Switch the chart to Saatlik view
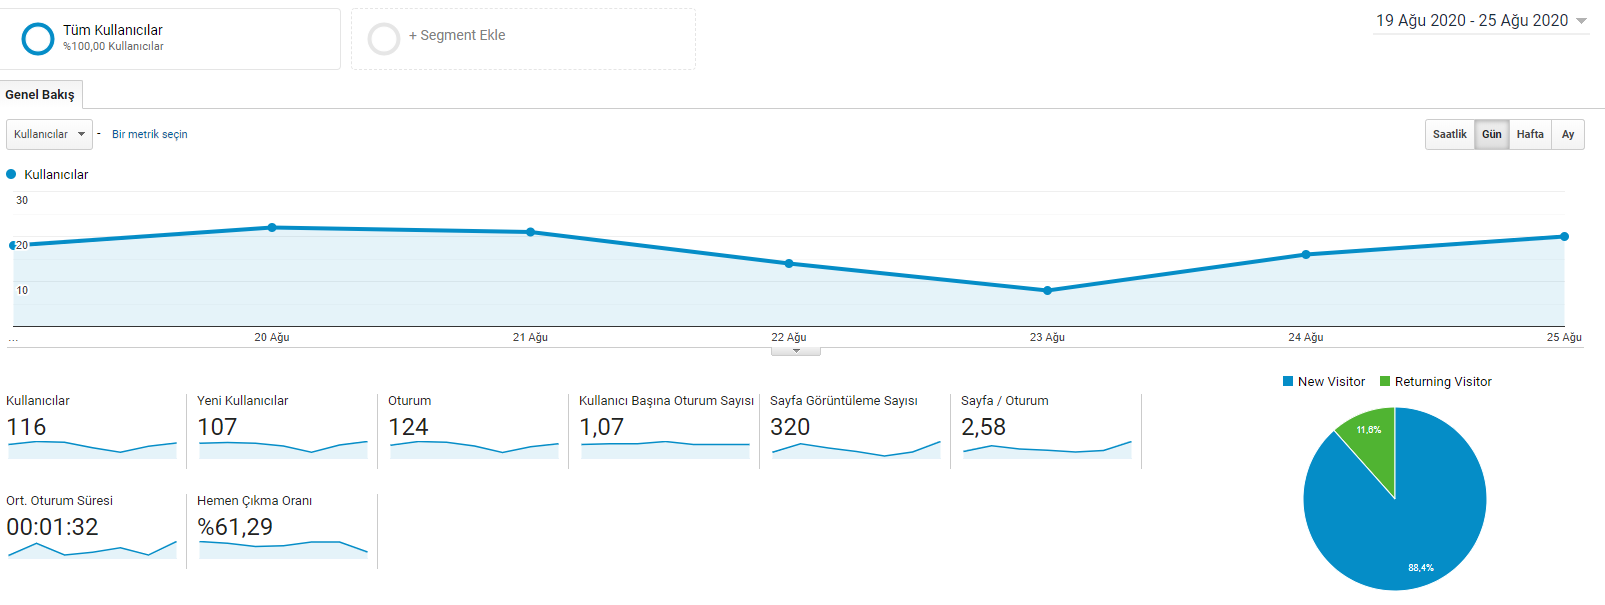 (1449, 134)
